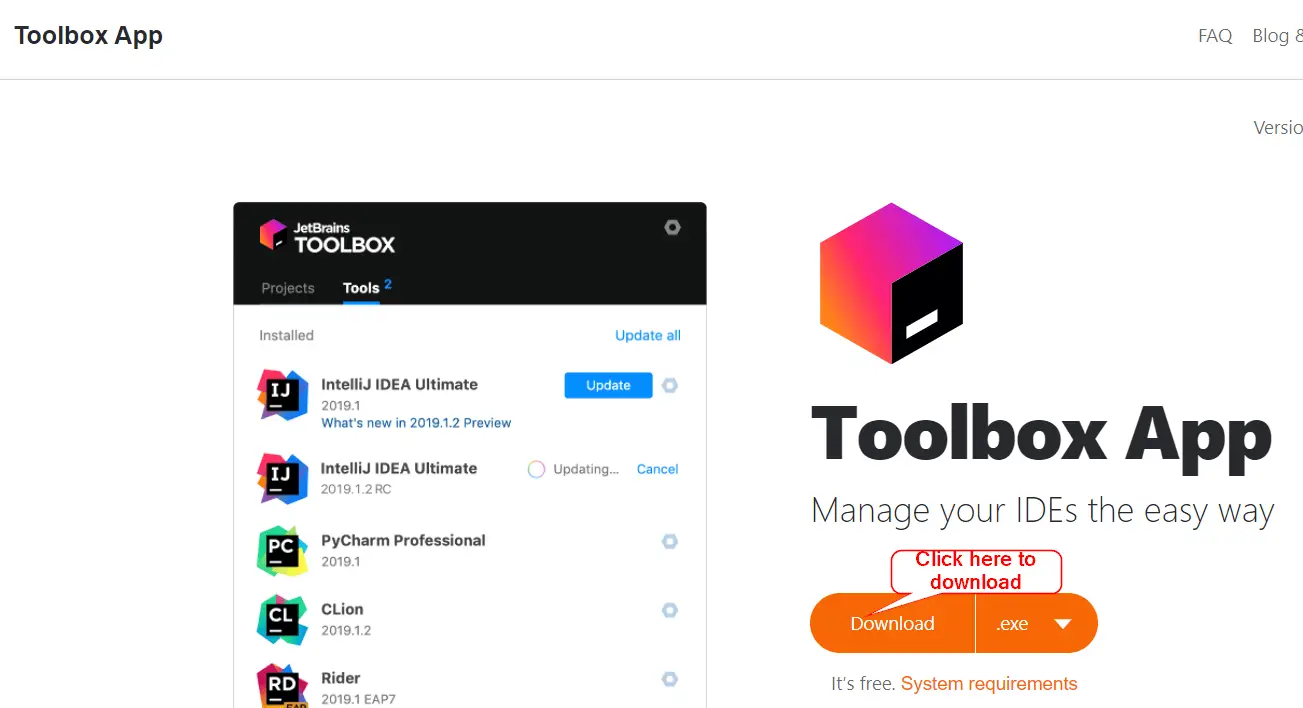This screenshot has width=1303, height=708.
Task: Click the blue Update button
Action: [608, 385]
